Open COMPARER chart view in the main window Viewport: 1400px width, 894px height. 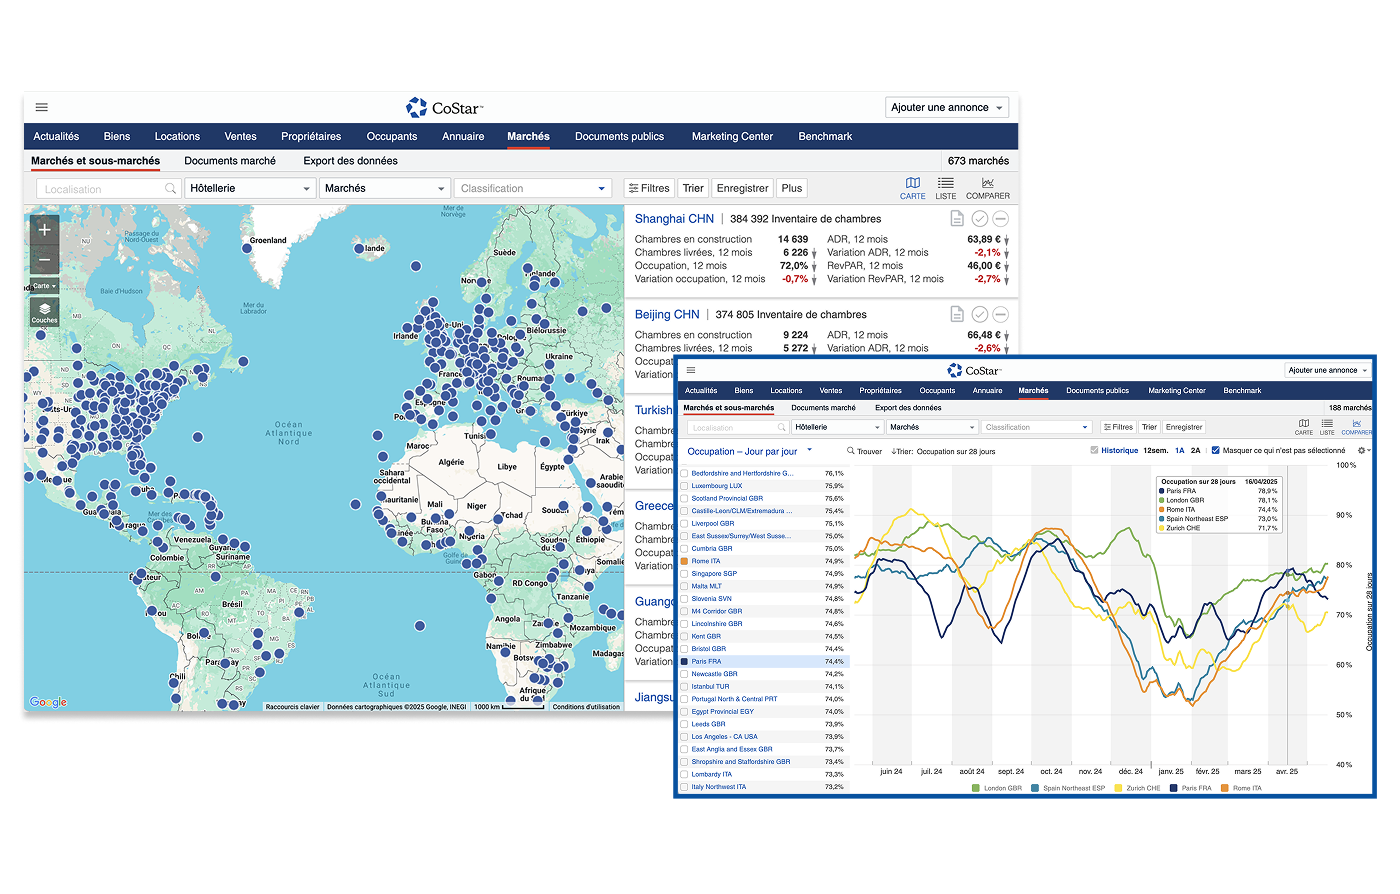[987, 188]
